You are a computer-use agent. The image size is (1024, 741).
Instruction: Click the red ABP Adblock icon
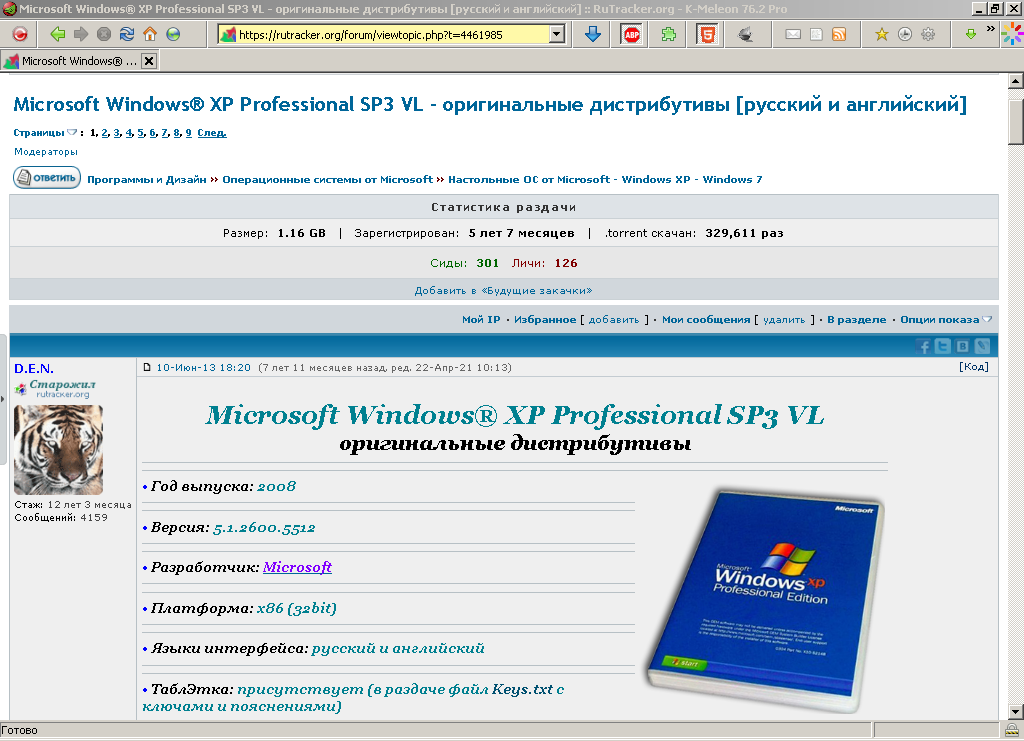point(632,35)
